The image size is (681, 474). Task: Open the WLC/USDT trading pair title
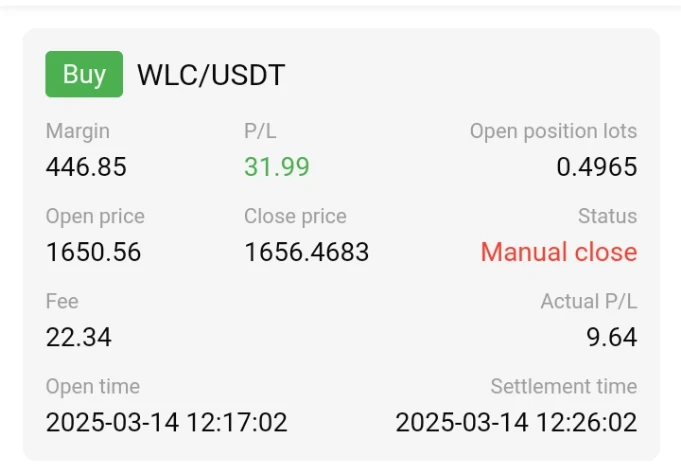pos(211,75)
